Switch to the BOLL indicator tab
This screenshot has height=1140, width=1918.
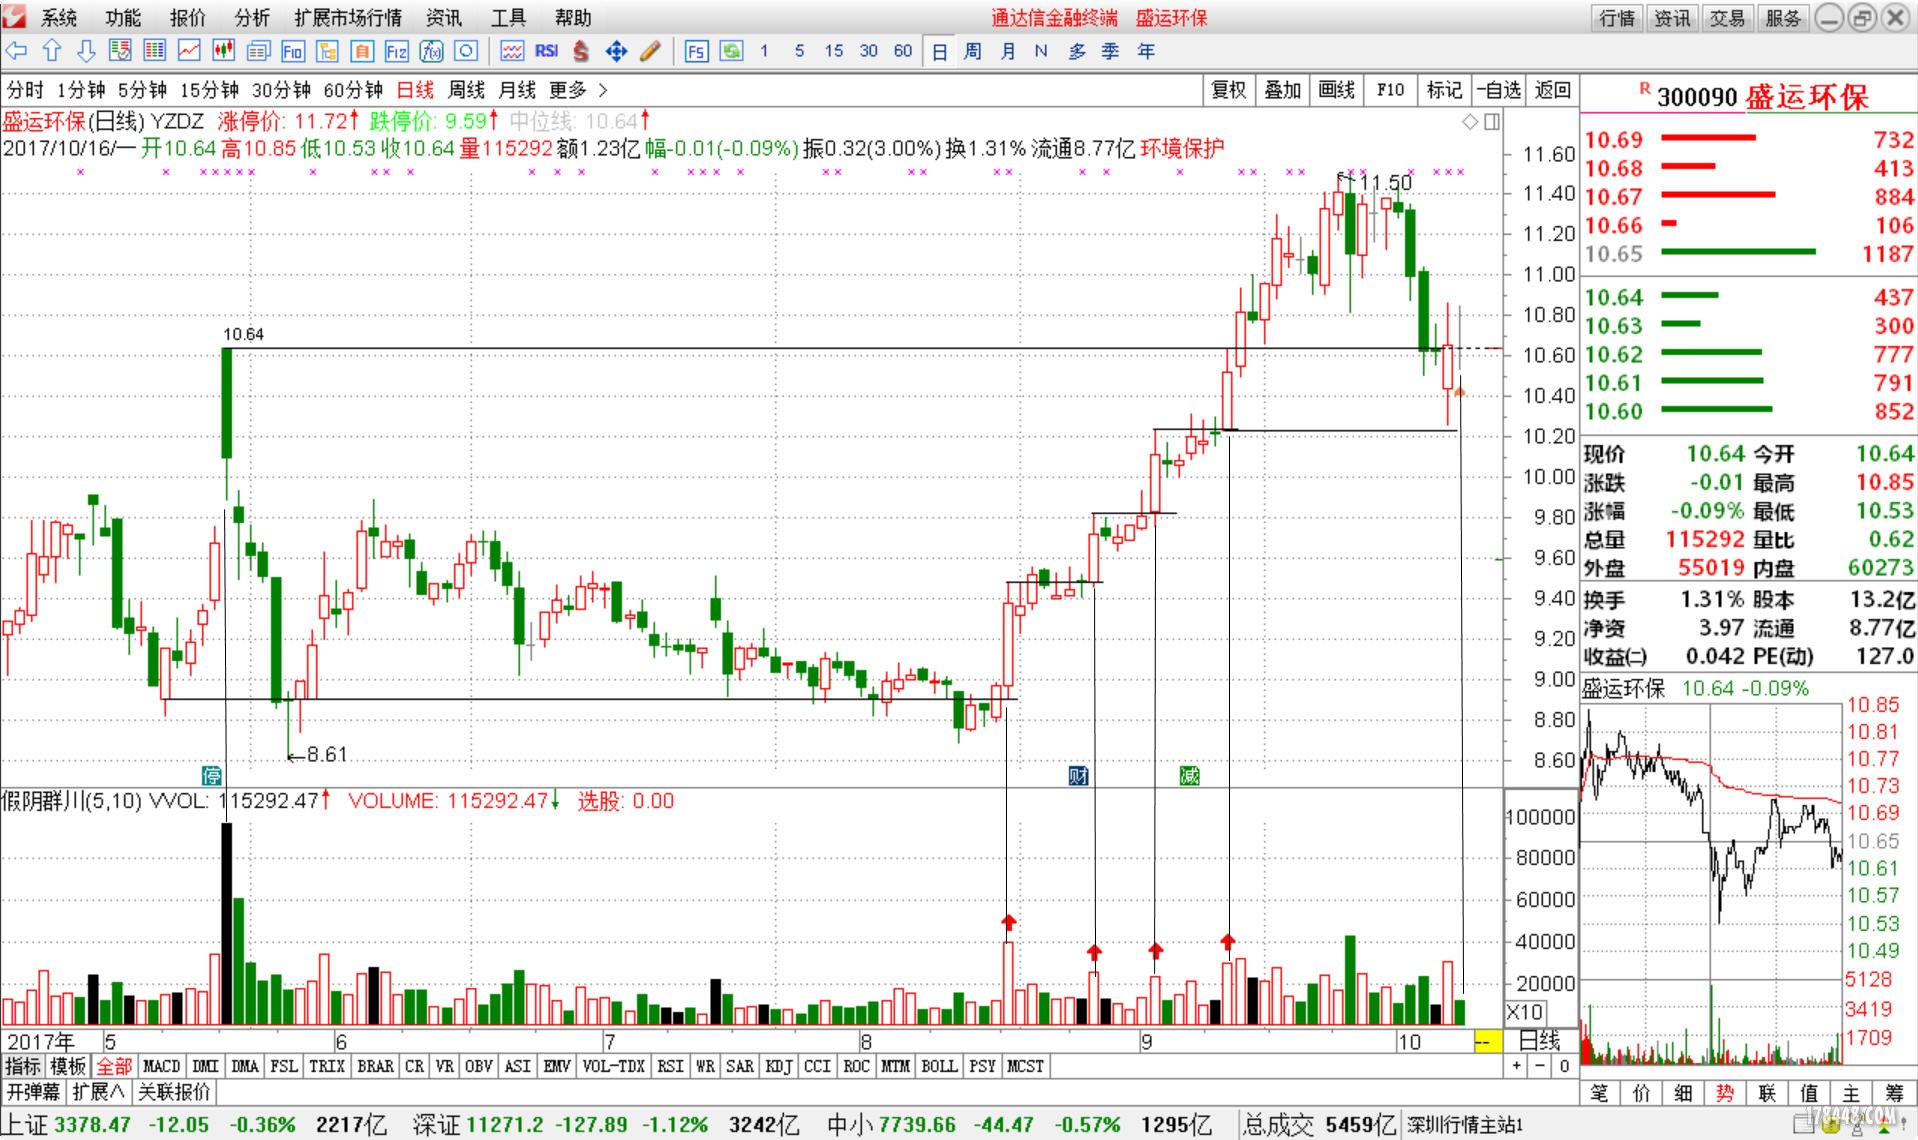tap(939, 1066)
